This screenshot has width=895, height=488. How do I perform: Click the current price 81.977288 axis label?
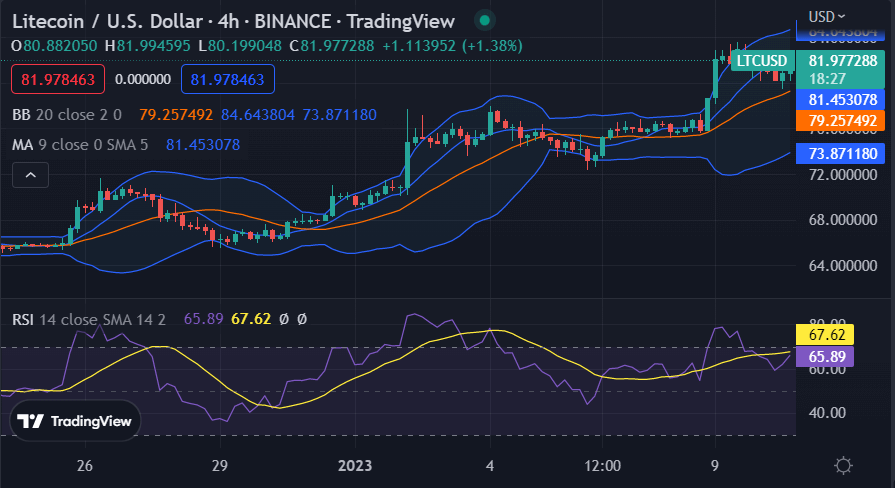840,69
